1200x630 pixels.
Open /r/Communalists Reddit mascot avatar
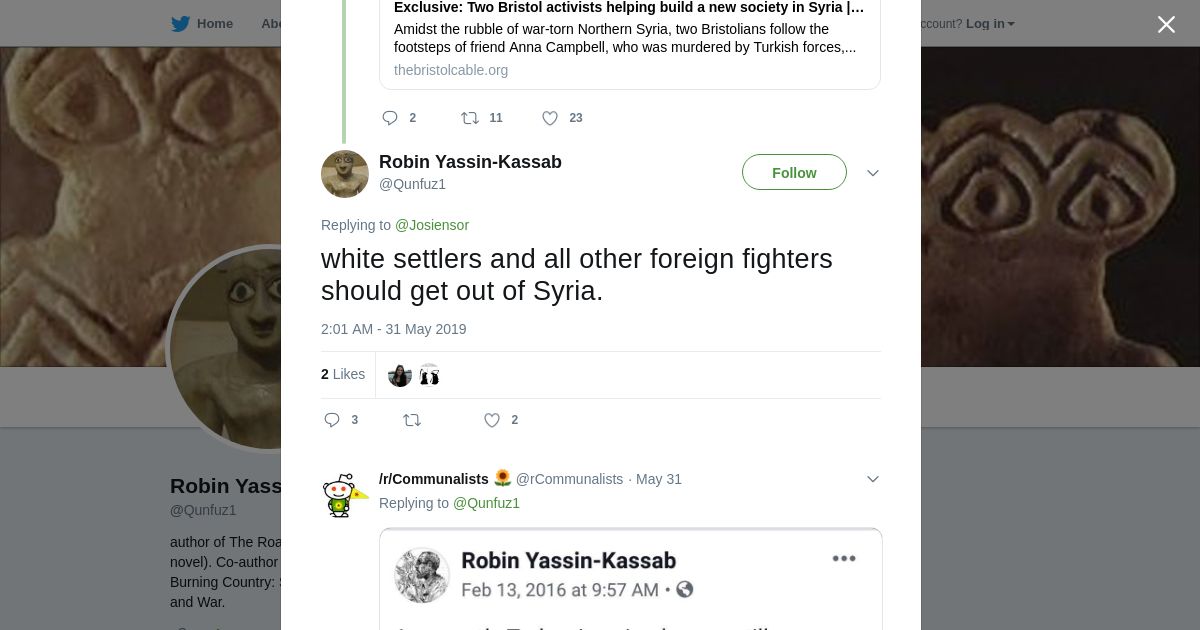pos(345,496)
